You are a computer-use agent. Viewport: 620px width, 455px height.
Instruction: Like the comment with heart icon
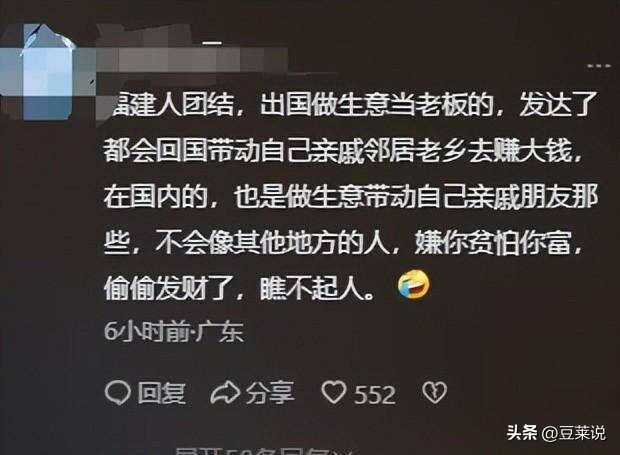(x=334, y=393)
